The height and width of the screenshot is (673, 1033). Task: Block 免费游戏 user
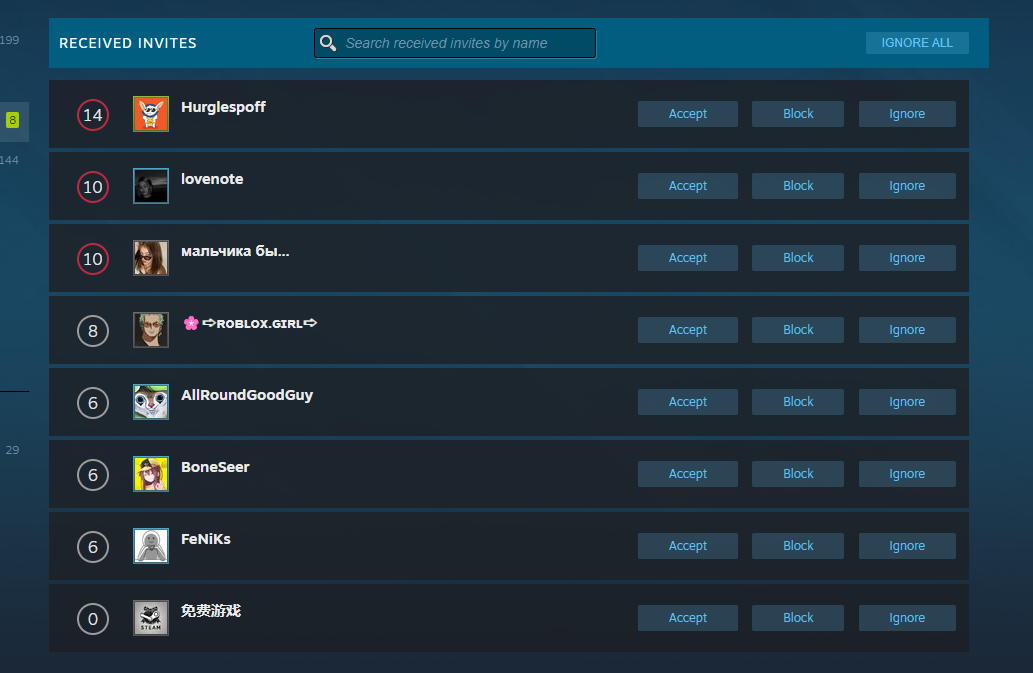point(798,618)
